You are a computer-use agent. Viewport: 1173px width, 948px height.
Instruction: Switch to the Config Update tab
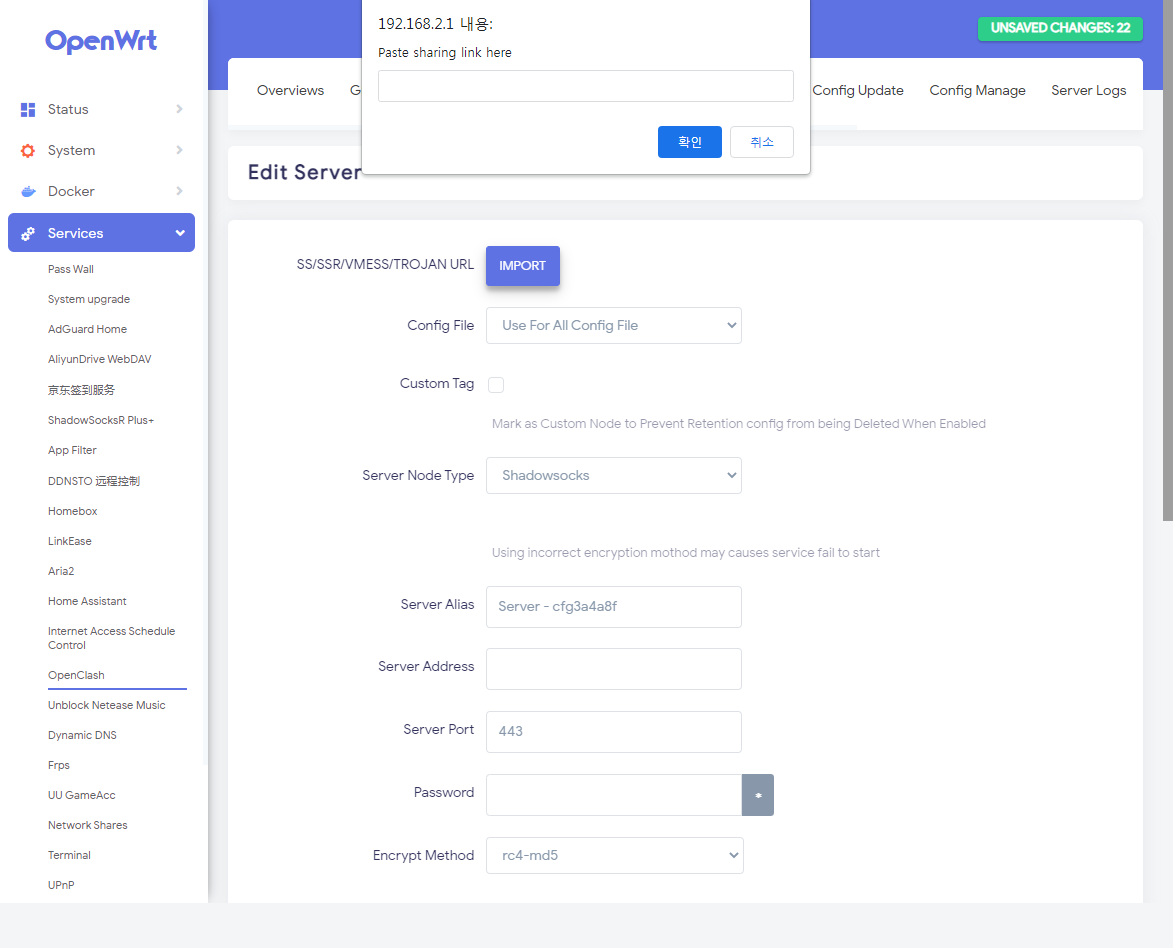[x=857, y=91]
